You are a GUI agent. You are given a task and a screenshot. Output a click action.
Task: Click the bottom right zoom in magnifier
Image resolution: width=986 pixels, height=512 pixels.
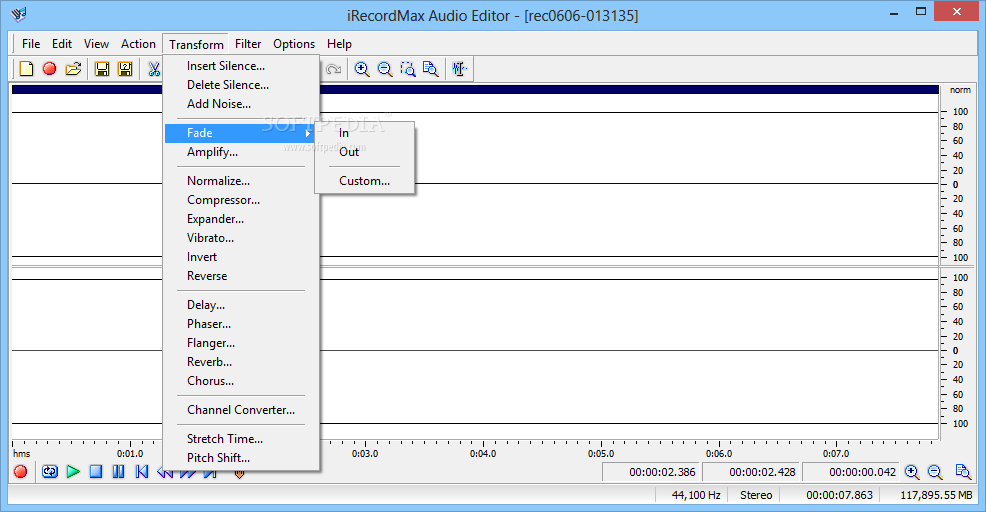[x=912, y=472]
